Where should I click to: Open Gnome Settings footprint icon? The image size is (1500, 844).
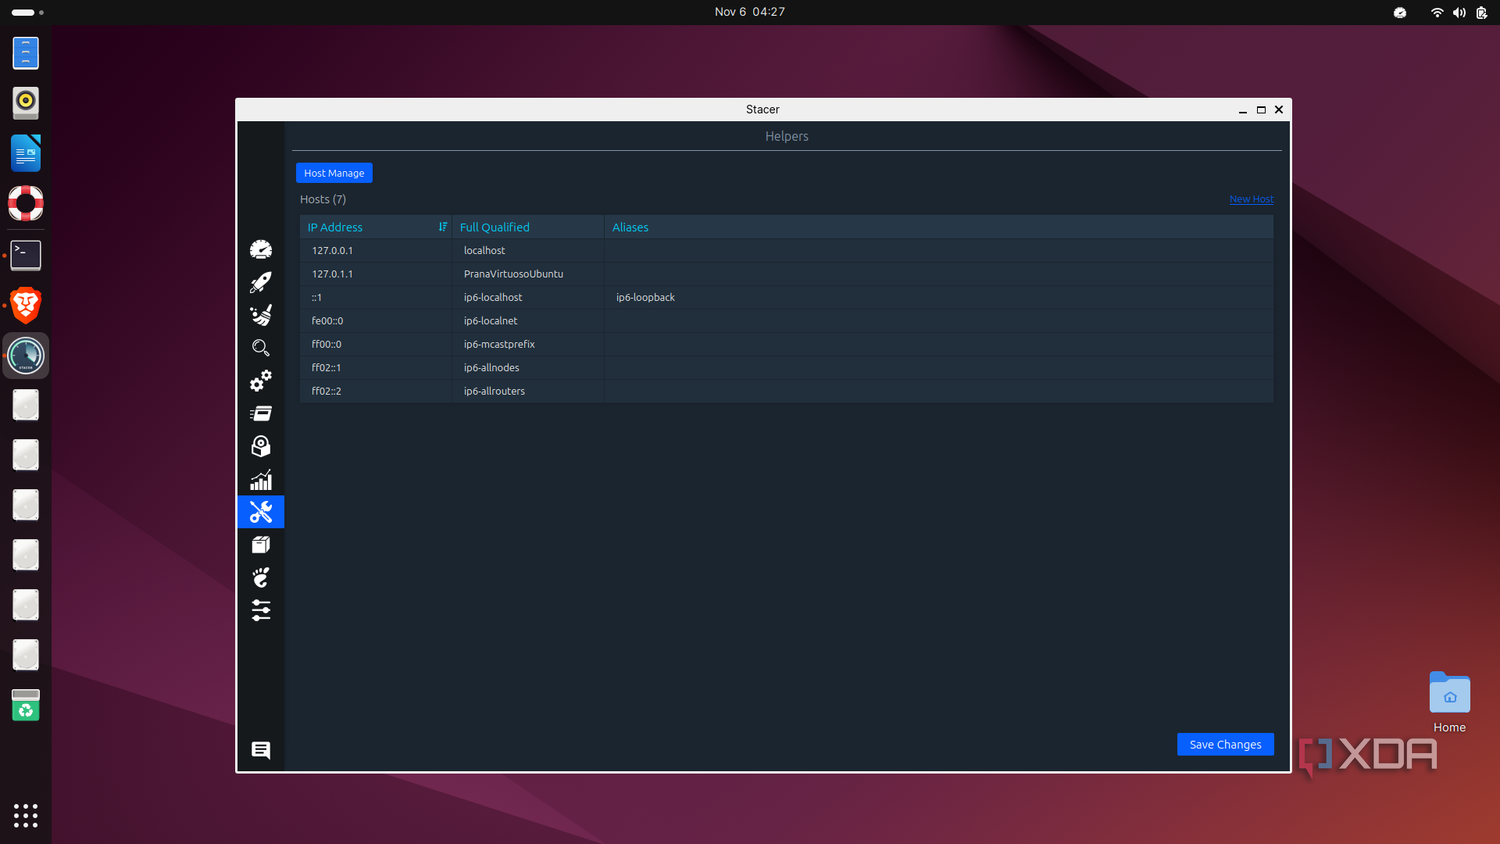(x=261, y=577)
